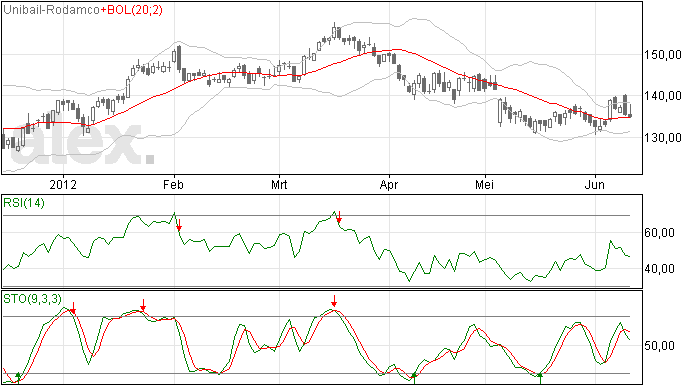Click stochastic red sell arrow in late March
The image size is (690, 387).
pos(334,301)
